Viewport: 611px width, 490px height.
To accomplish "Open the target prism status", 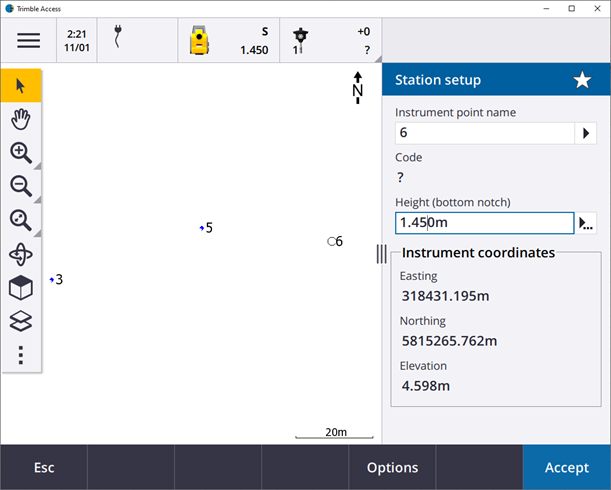I will coord(299,40).
